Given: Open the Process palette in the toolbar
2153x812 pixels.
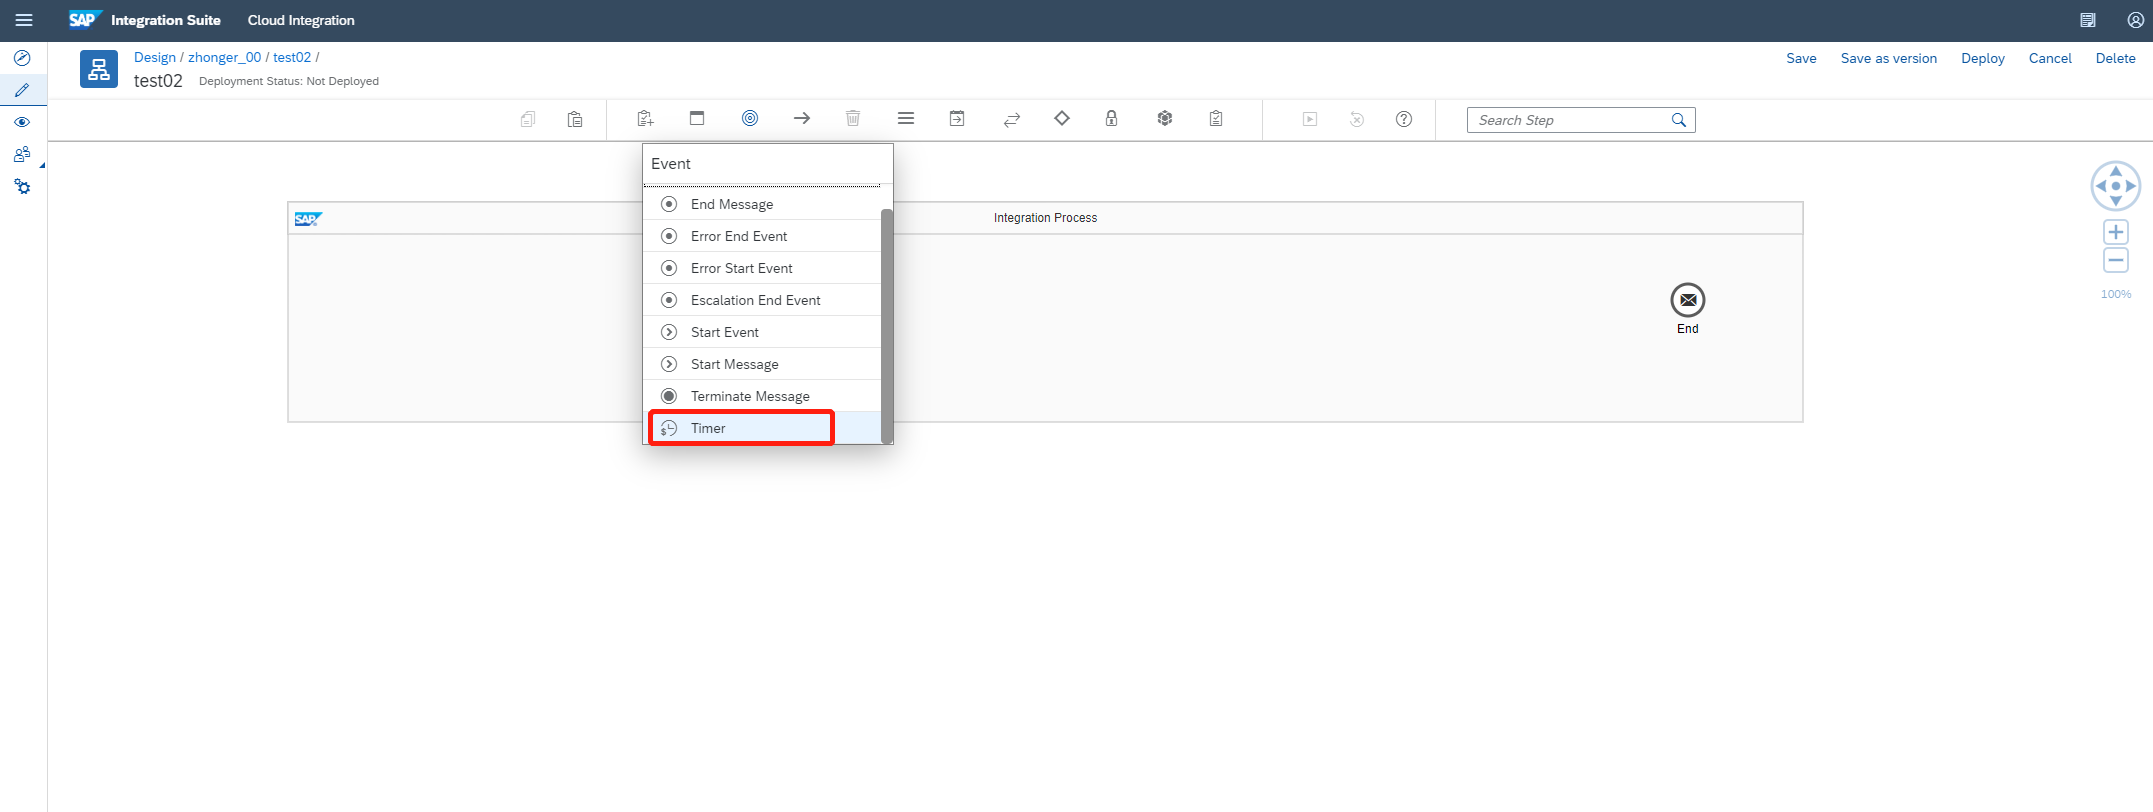Looking at the screenshot, I should (697, 118).
